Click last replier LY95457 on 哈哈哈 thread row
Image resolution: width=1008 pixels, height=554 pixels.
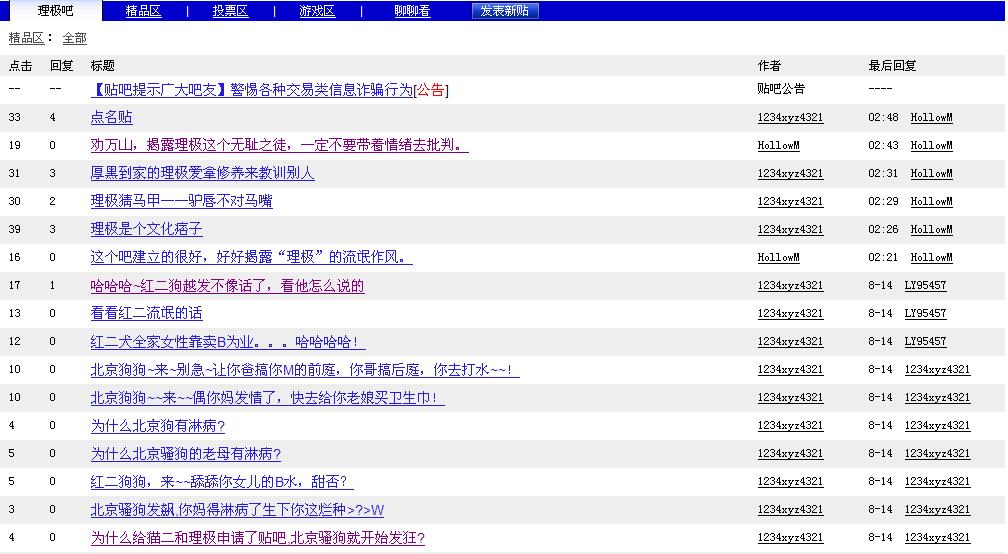(925, 286)
